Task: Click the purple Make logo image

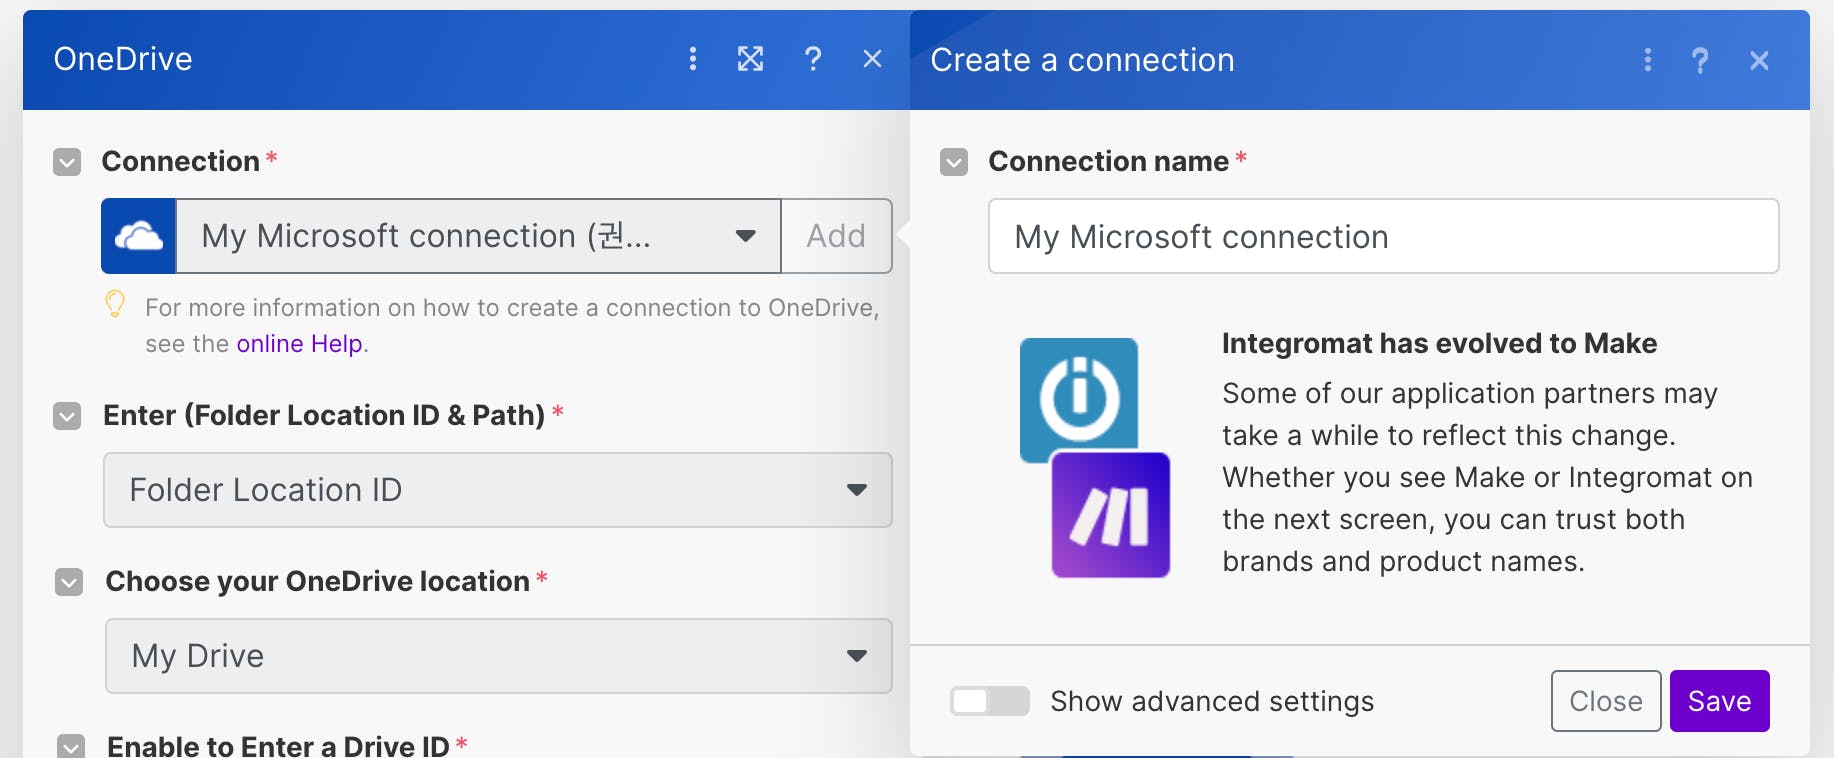Action: [x=1110, y=515]
